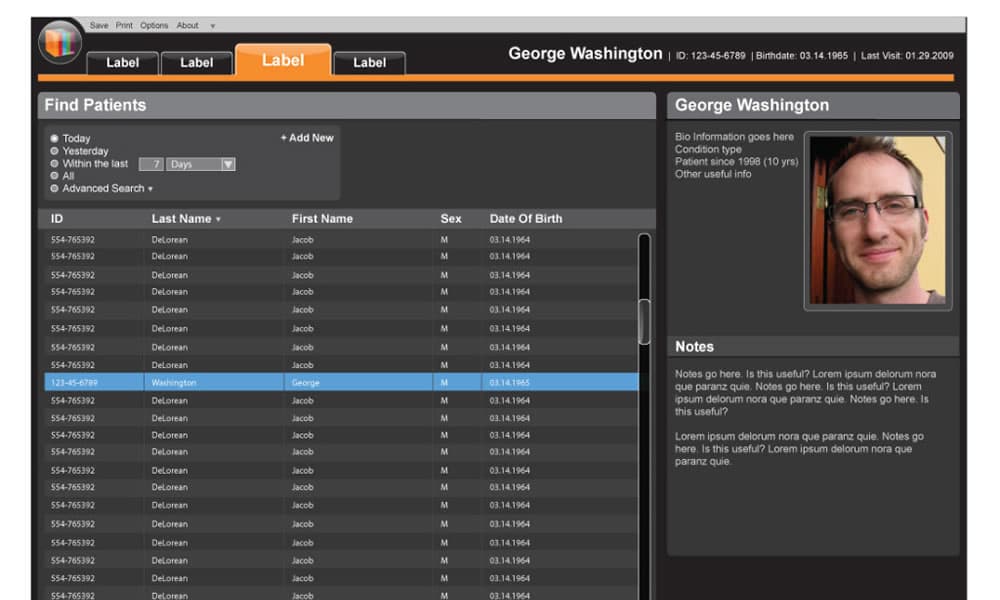Open the About menu
The width and height of the screenshot is (1000, 600).
(x=187, y=25)
